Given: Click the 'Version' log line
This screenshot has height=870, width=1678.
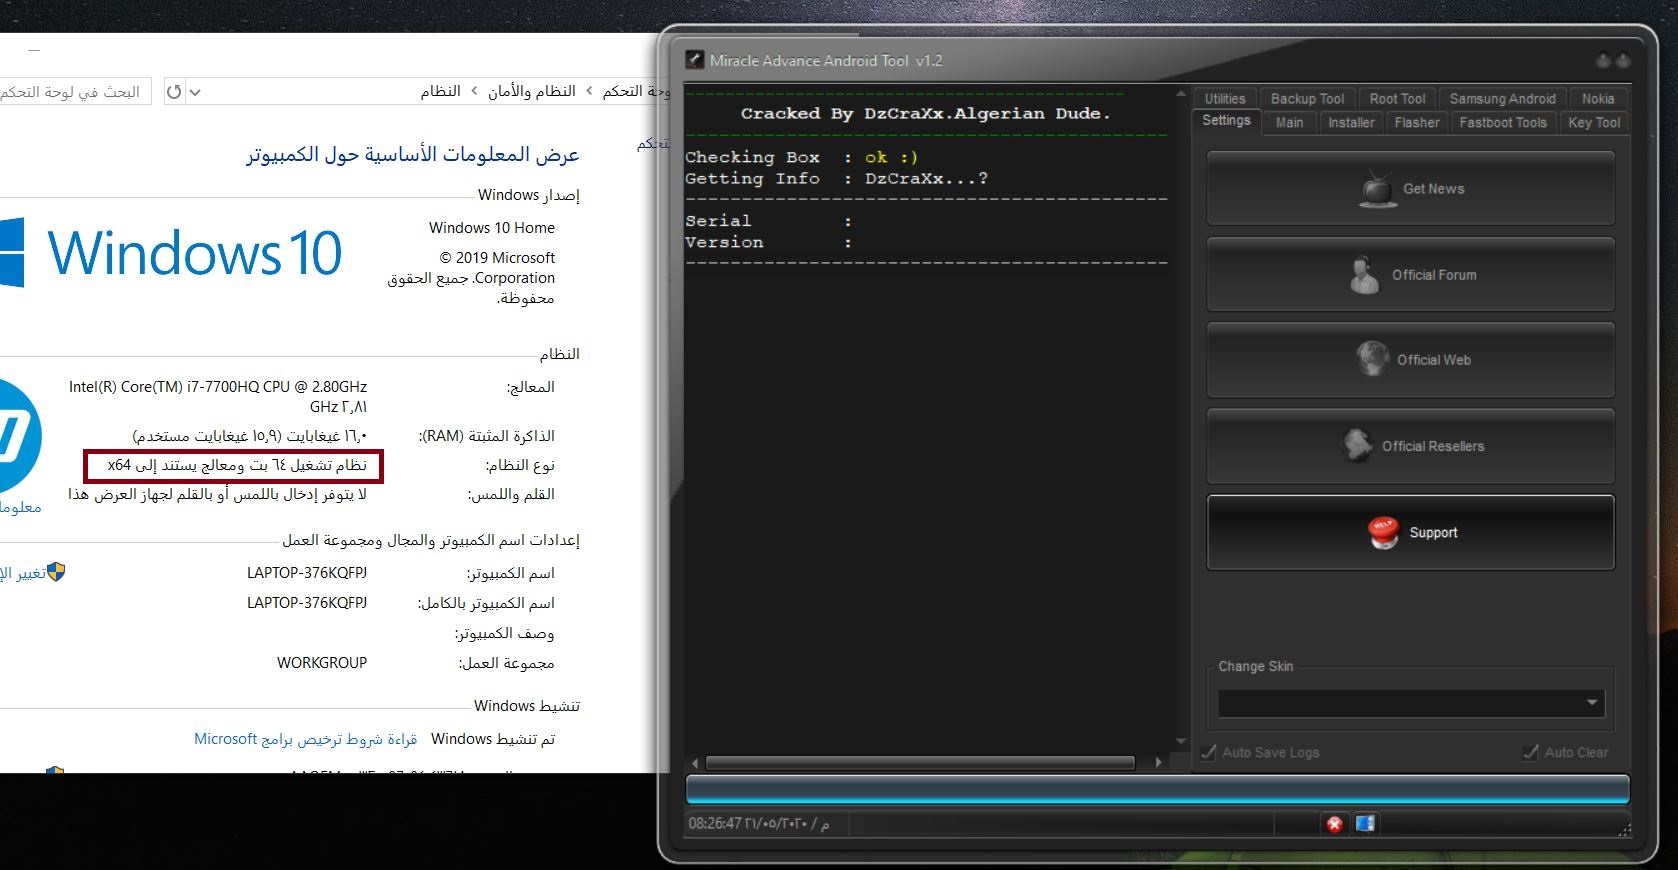Looking at the screenshot, I should (768, 242).
